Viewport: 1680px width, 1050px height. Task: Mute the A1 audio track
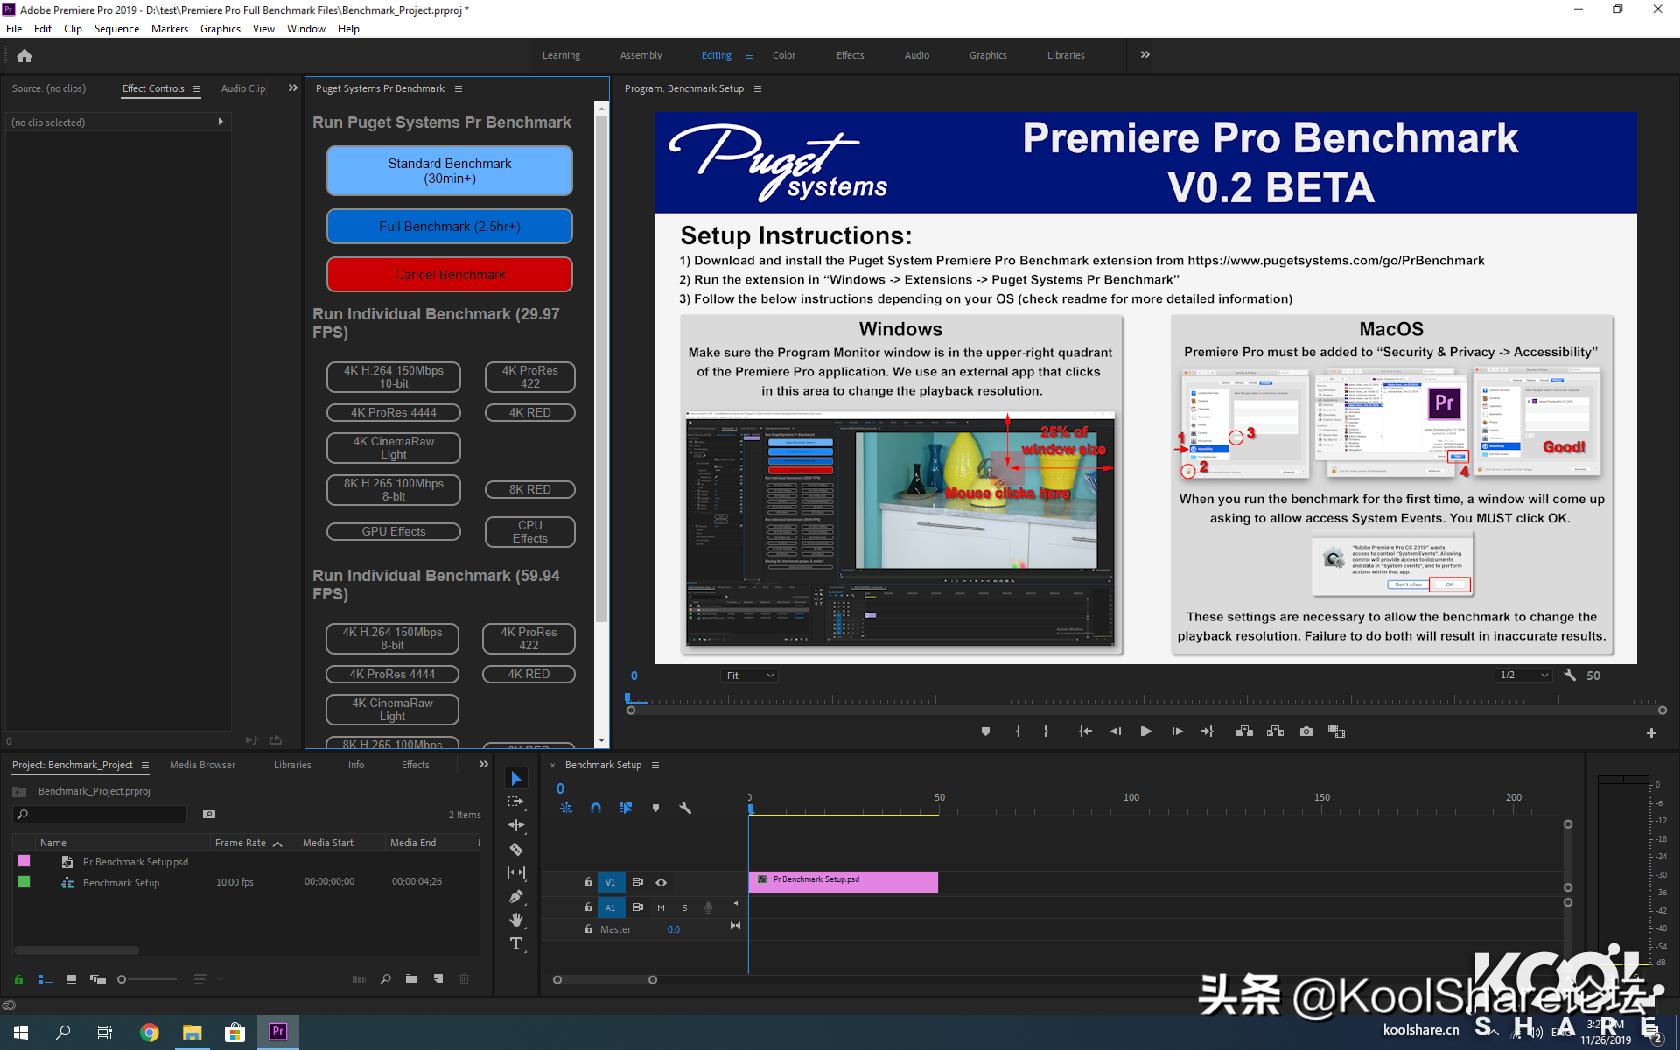pyautogui.click(x=661, y=907)
